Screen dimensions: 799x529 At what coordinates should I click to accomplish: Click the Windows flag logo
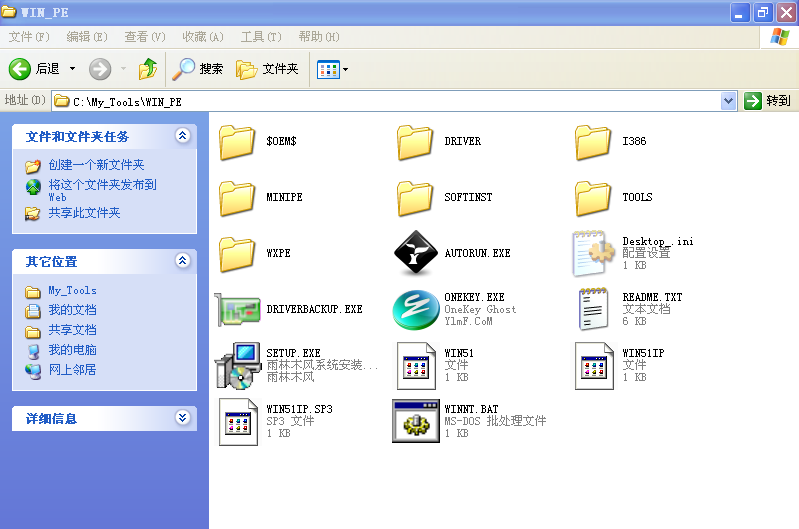click(x=780, y=37)
